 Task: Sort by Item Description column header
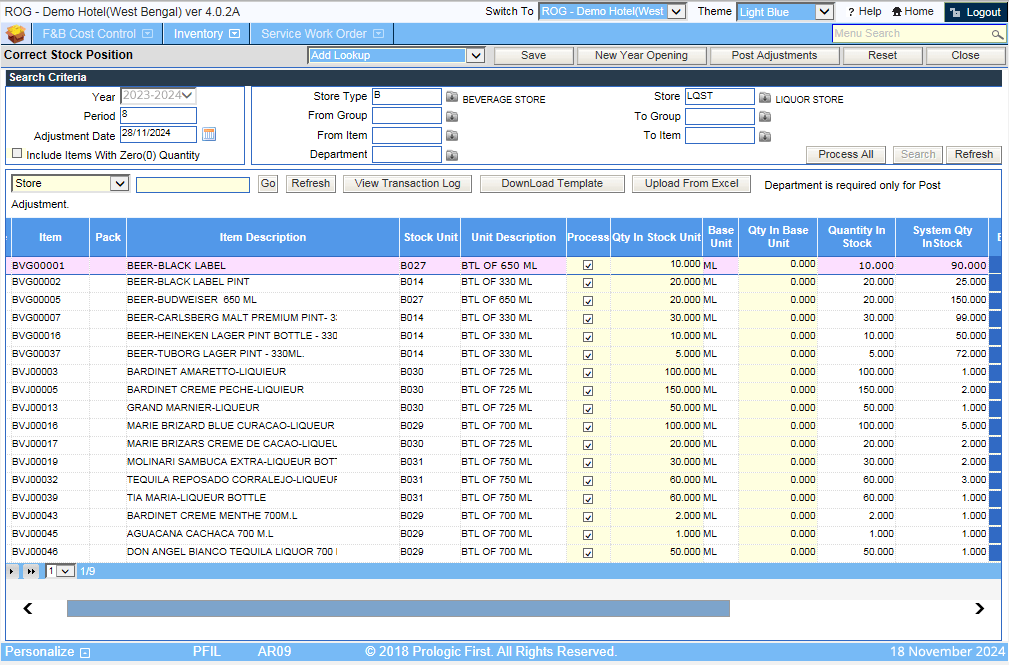point(263,237)
